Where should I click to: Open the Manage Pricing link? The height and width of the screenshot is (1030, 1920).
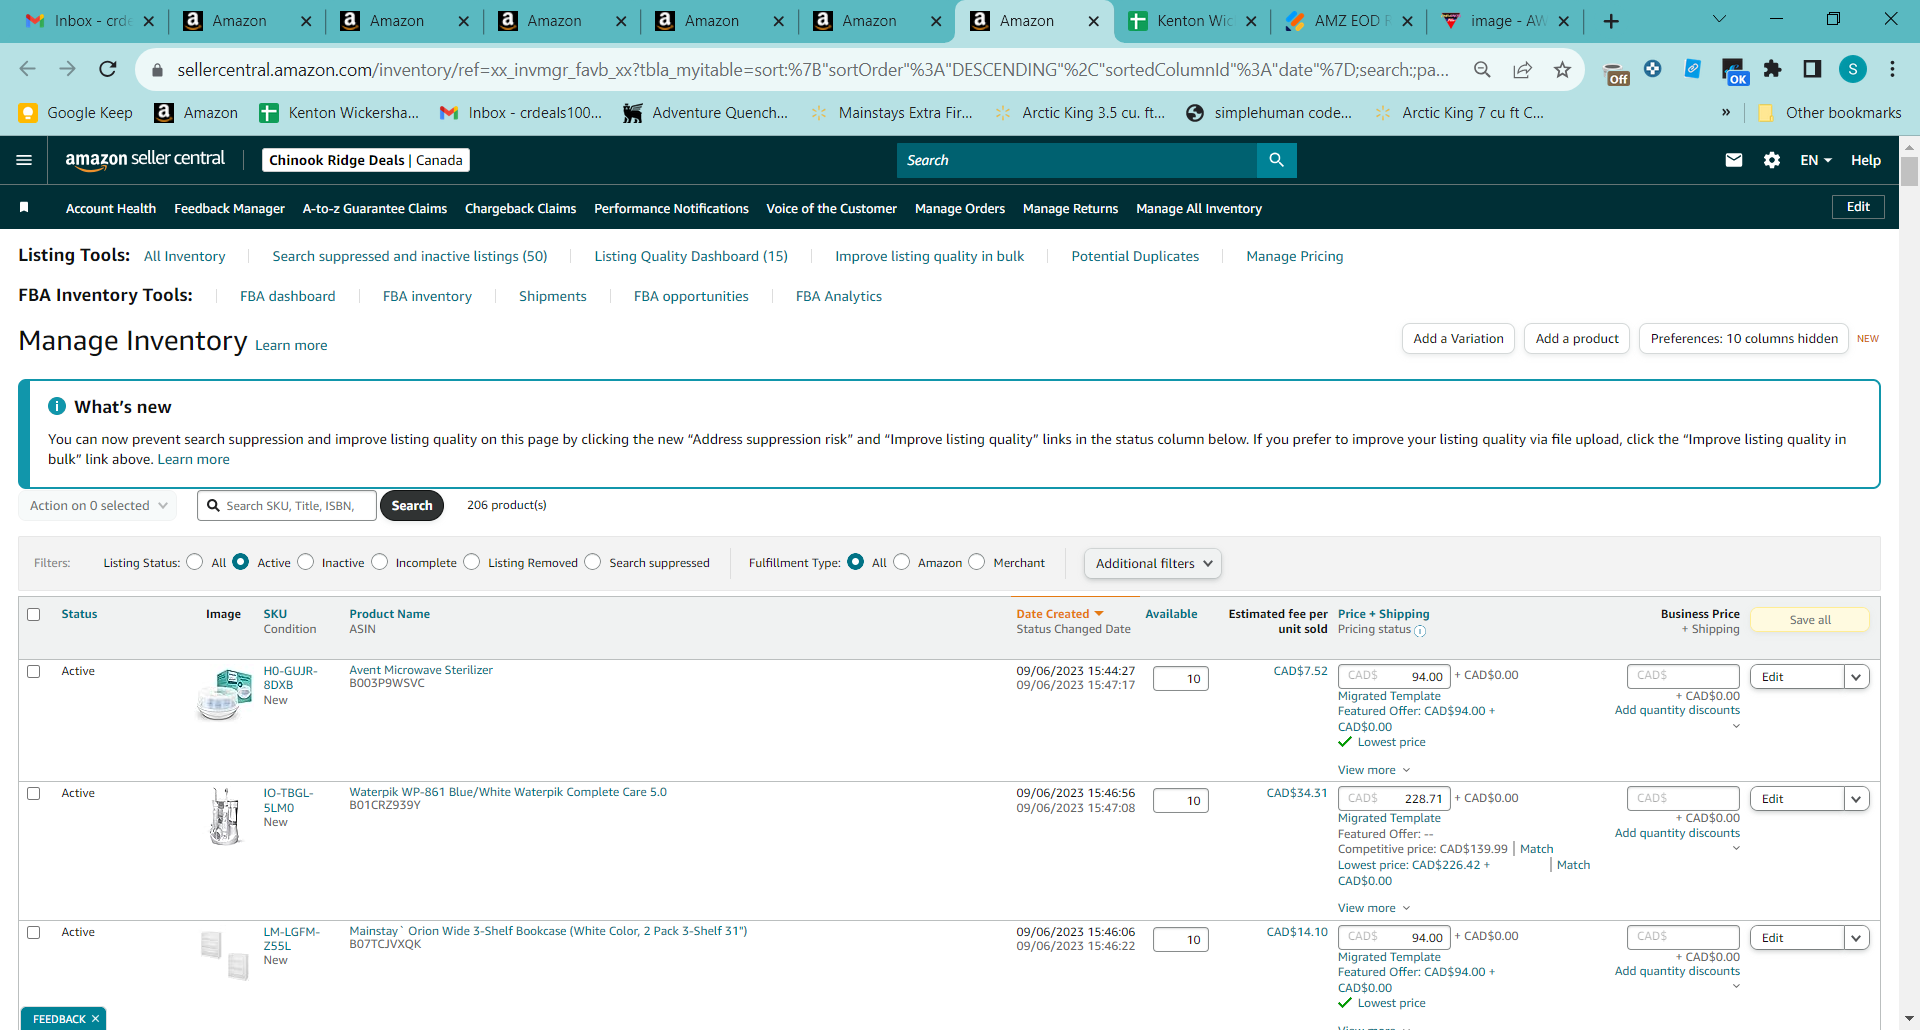click(1295, 256)
